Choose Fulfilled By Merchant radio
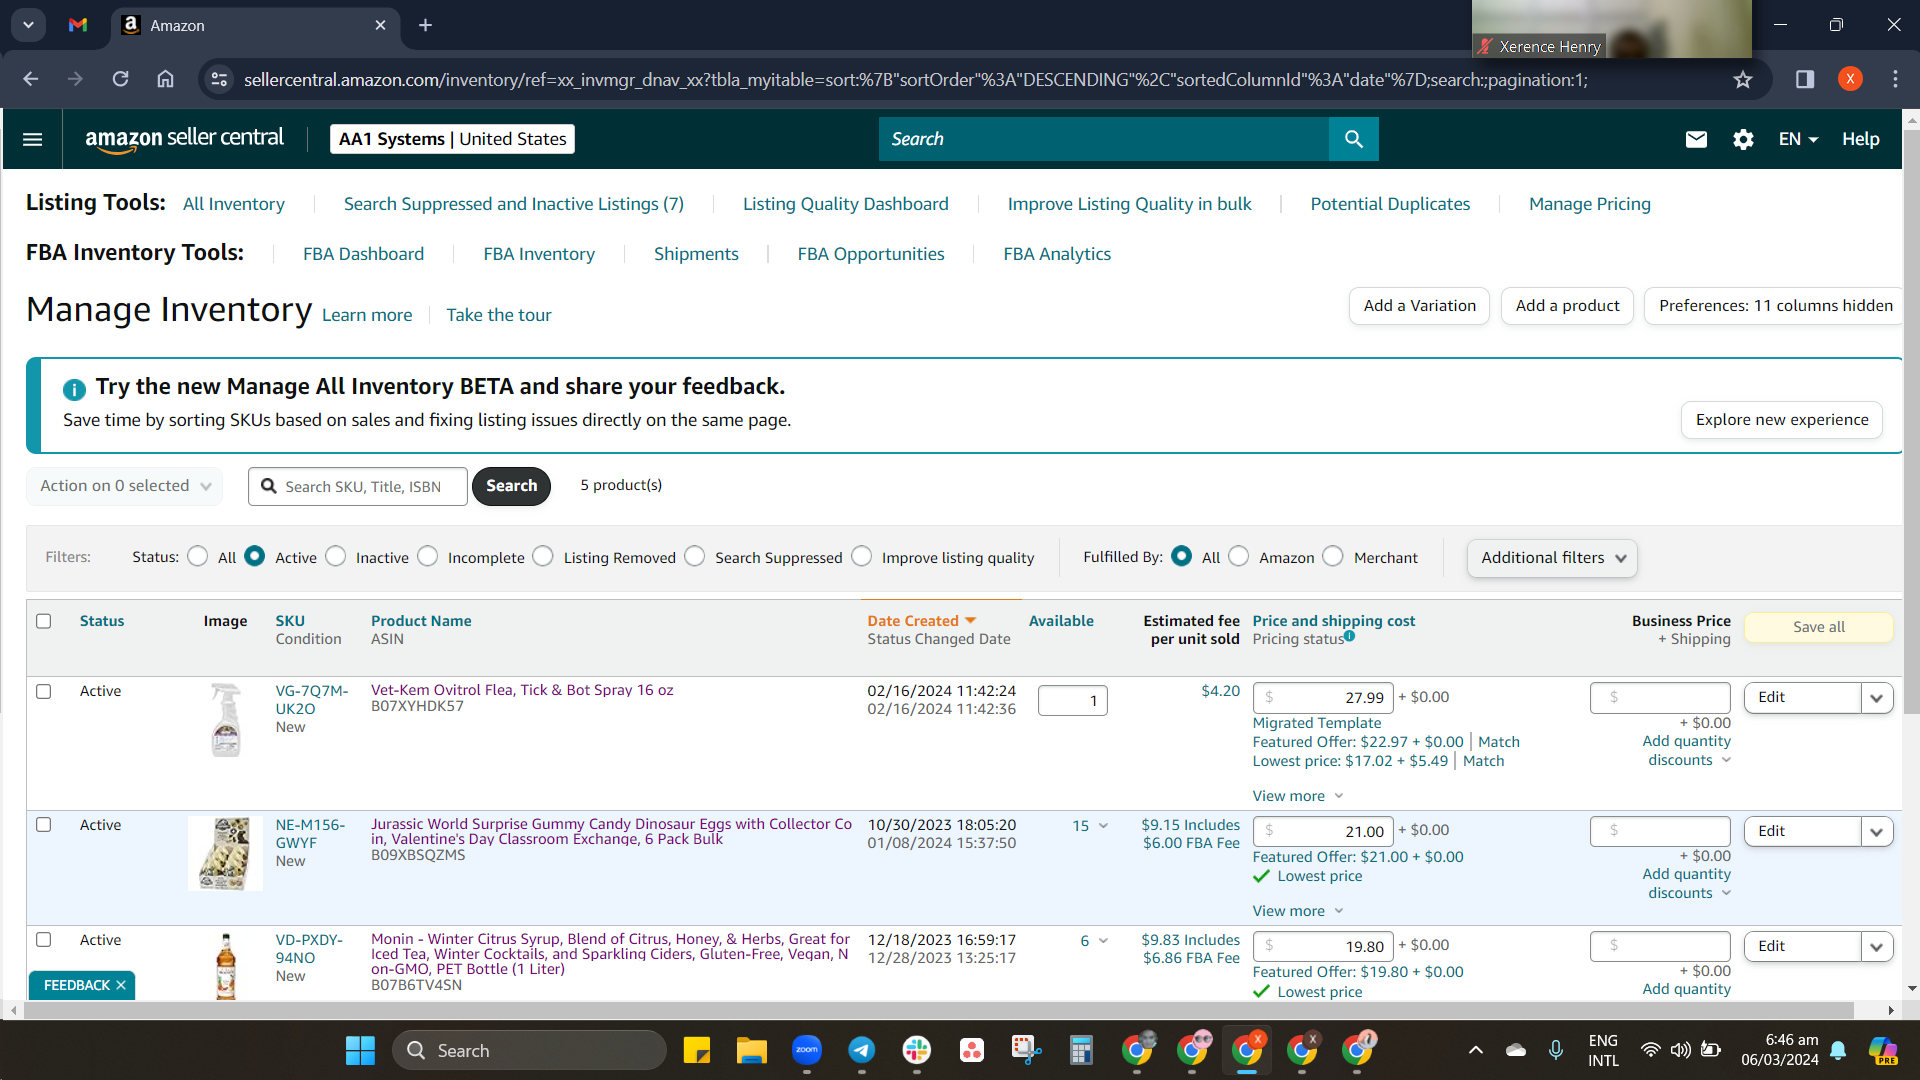 (1333, 556)
